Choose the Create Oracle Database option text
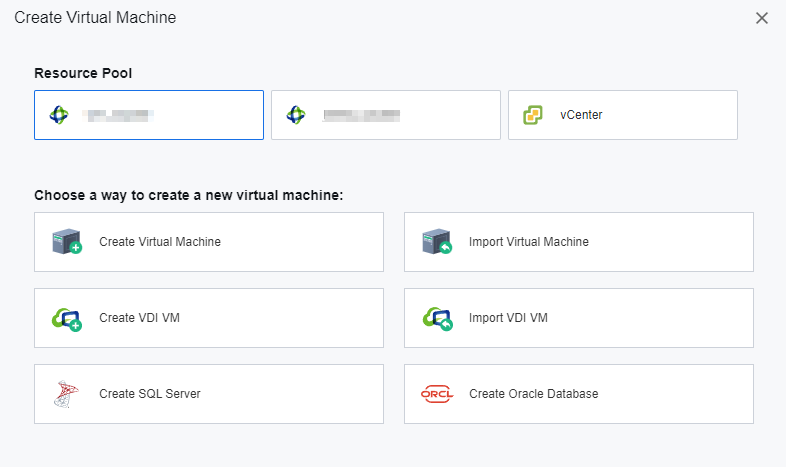 [534, 394]
